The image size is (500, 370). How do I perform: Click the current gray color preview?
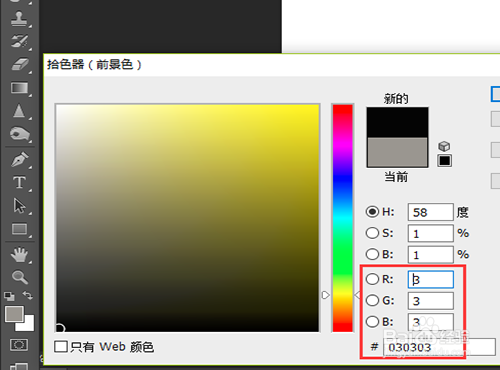[x=397, y=152]
